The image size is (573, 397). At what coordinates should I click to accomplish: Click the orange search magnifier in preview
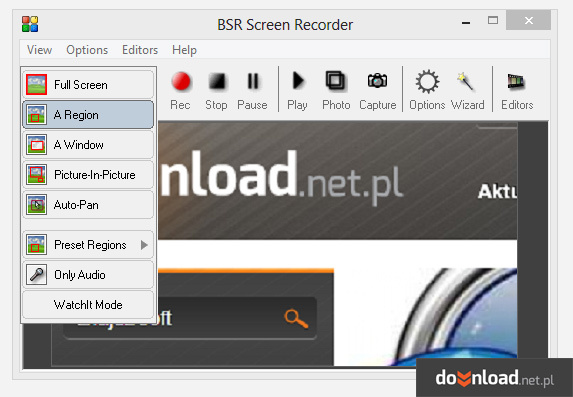[296, 319]
